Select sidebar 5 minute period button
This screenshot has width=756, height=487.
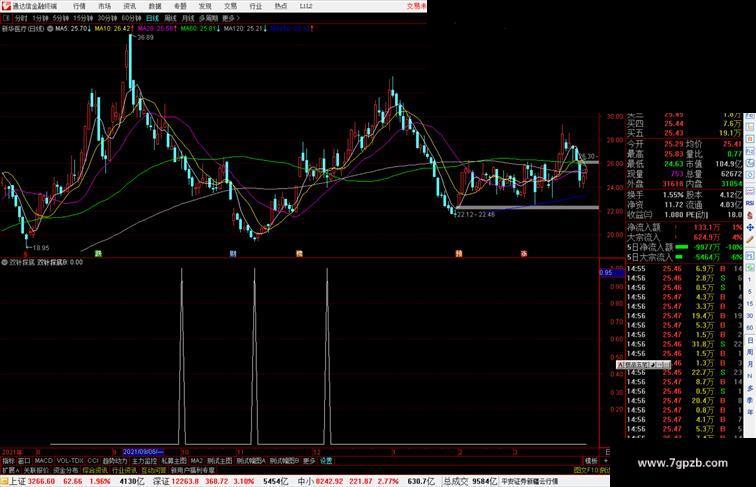point(750,292)
